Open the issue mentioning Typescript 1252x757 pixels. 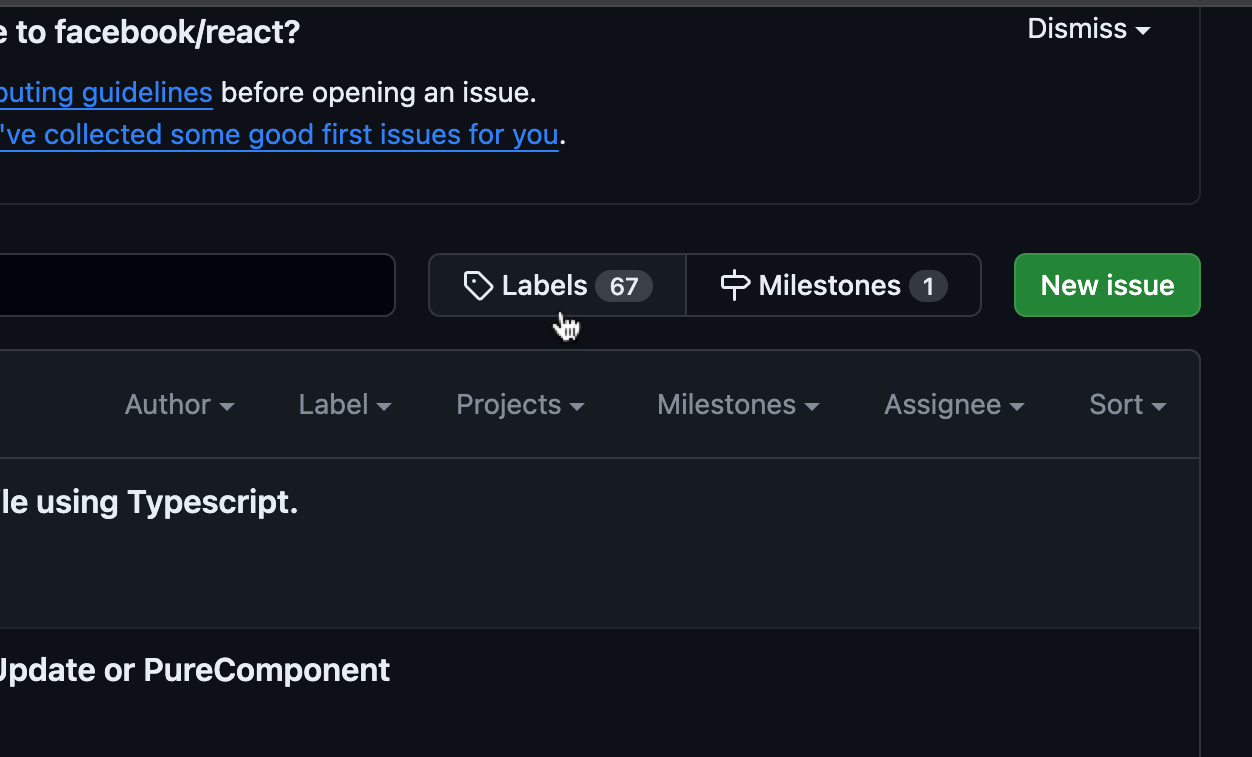pos(149,502)
